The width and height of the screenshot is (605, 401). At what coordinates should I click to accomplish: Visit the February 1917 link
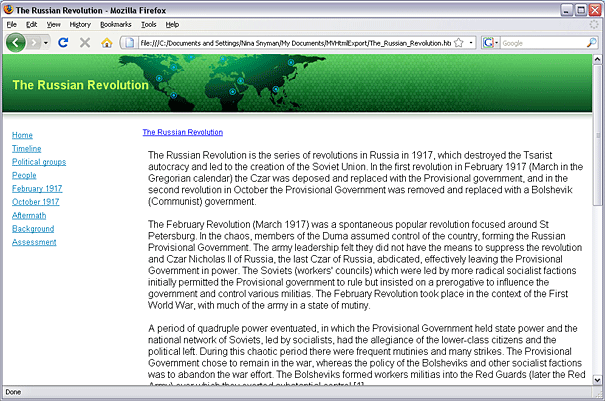click(x=37, y=188)
